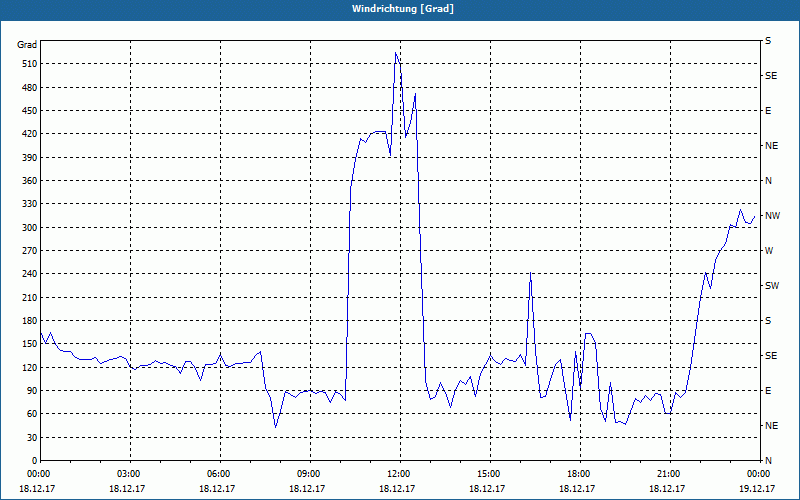Screen dimensions: 800x500
Task: Select the 15:00 time axis label
Action: point(490,473)
